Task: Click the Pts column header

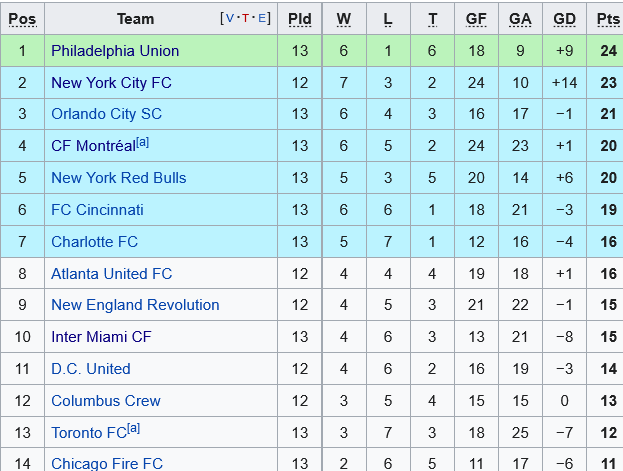Action: (608, 19)
